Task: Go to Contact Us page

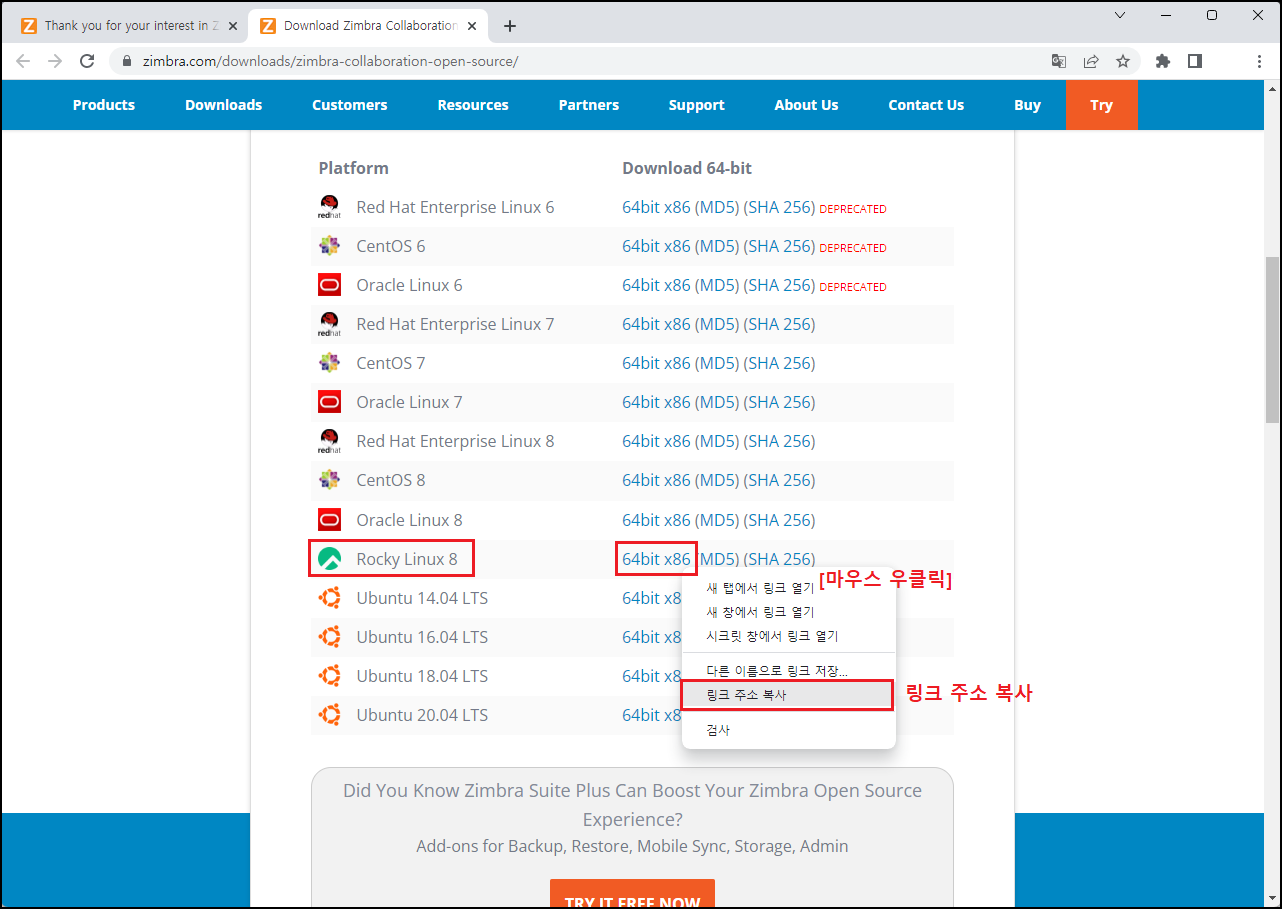Action: coord(926,105)
